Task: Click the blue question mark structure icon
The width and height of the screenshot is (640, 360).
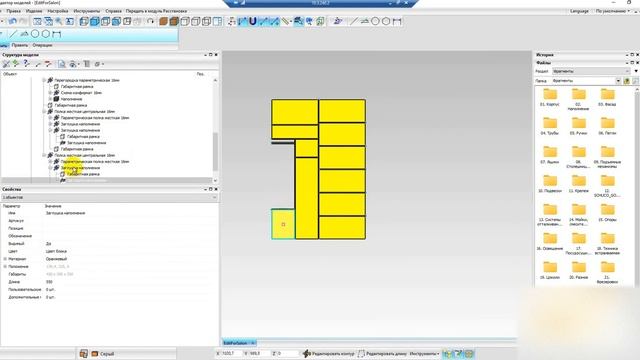Action: tap(27, 64)
